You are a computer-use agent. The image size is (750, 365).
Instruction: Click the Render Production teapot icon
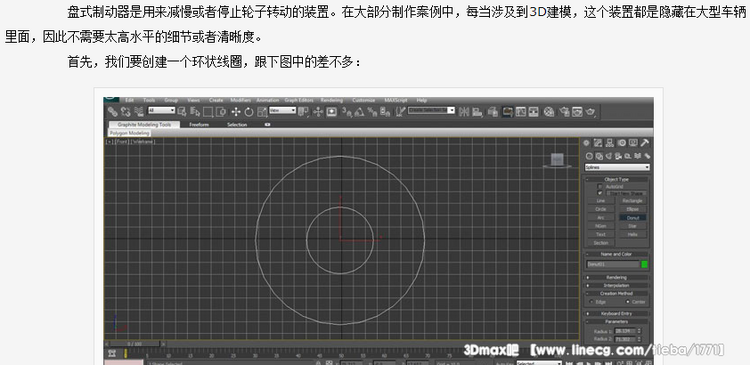click(591, 112)
